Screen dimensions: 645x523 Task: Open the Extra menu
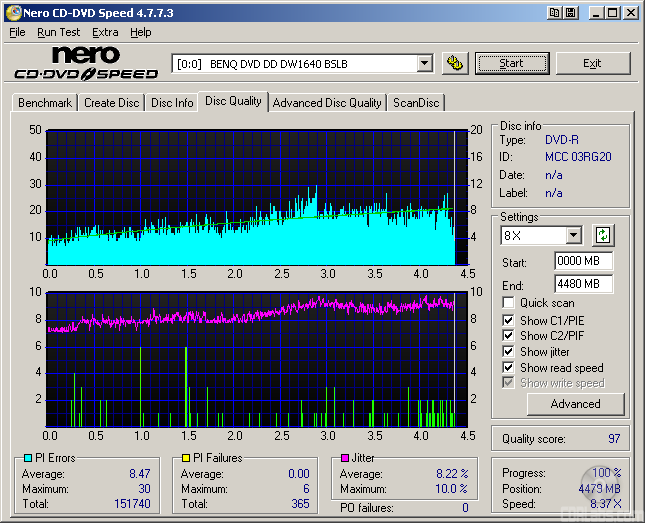(x=105, y=32)
